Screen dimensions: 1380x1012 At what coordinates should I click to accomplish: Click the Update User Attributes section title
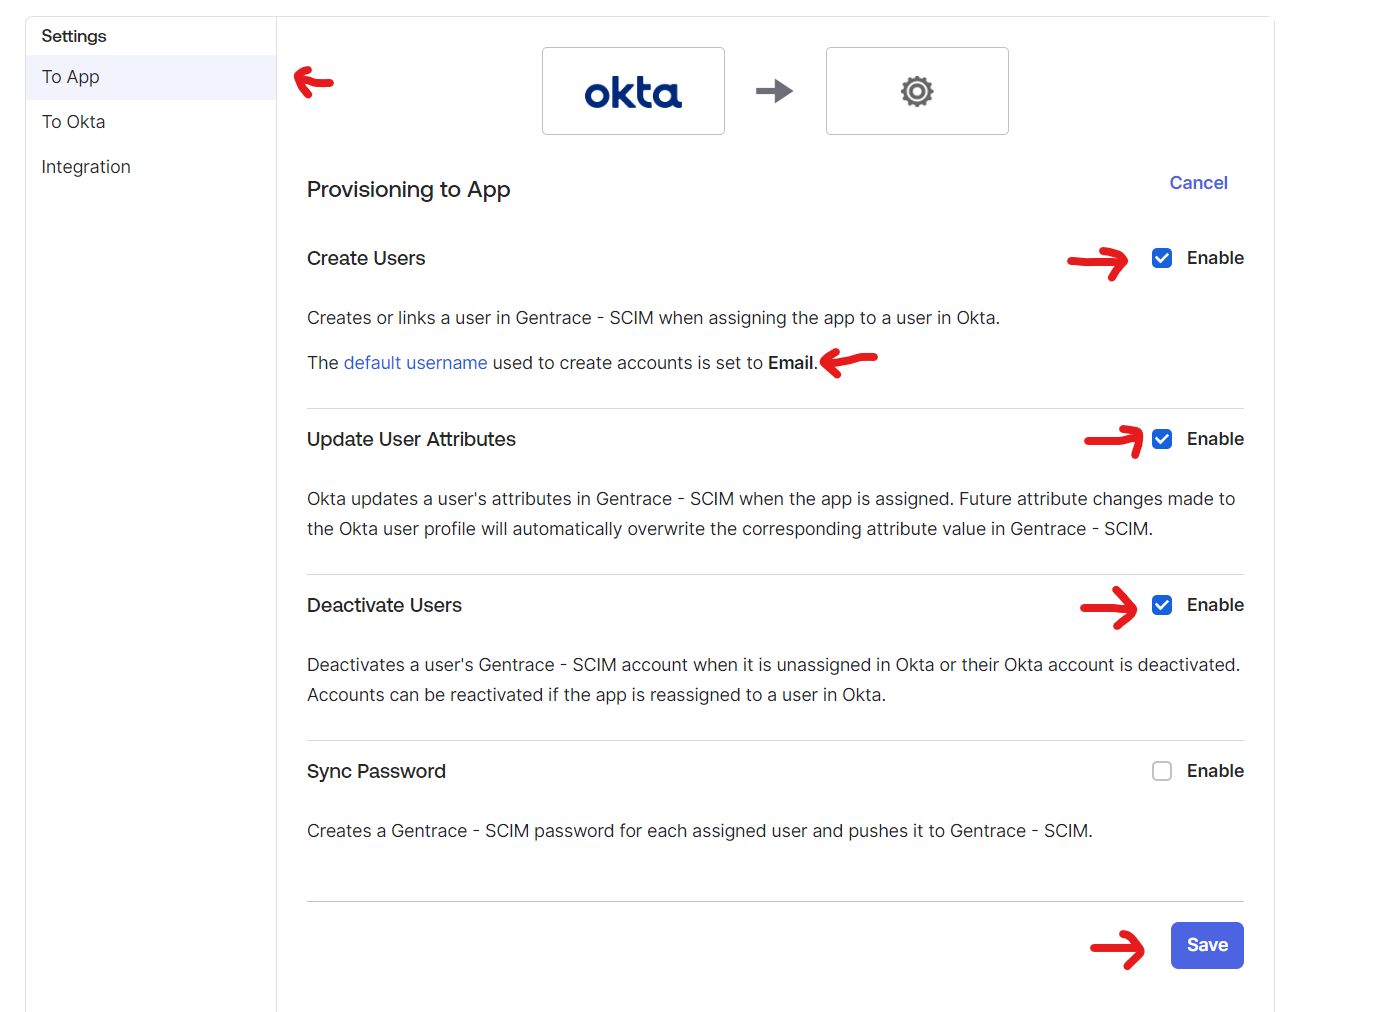point(411,438)
